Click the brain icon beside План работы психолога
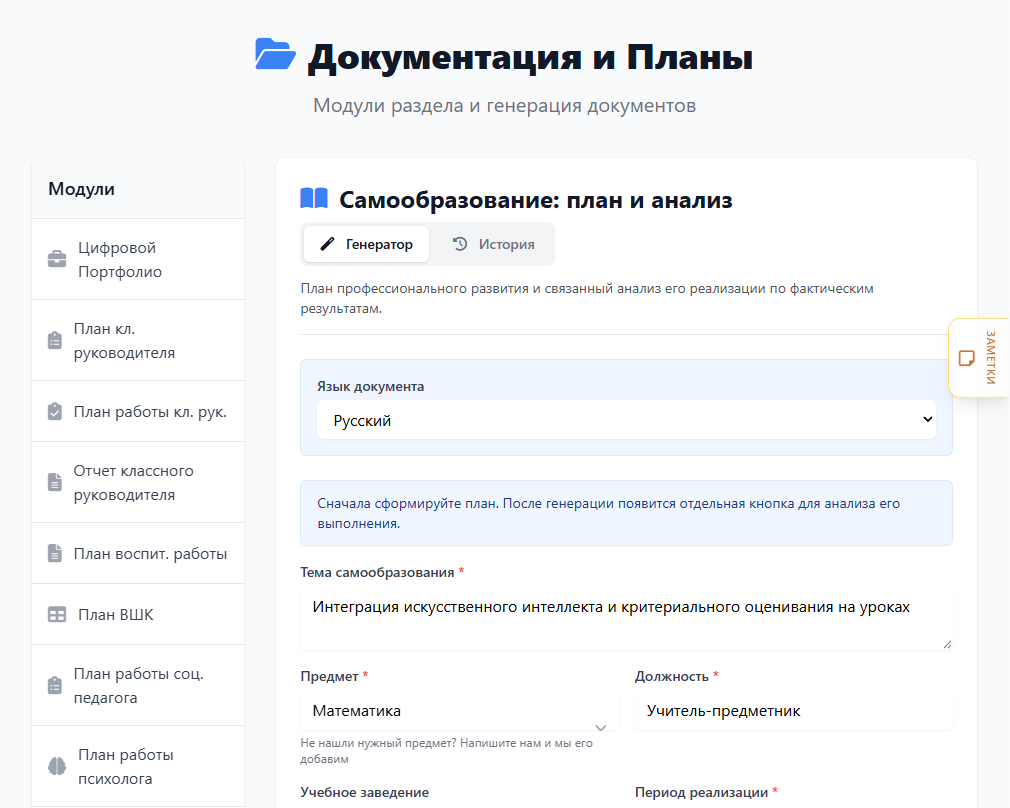1010x808 pixels. tap(57, 766)
